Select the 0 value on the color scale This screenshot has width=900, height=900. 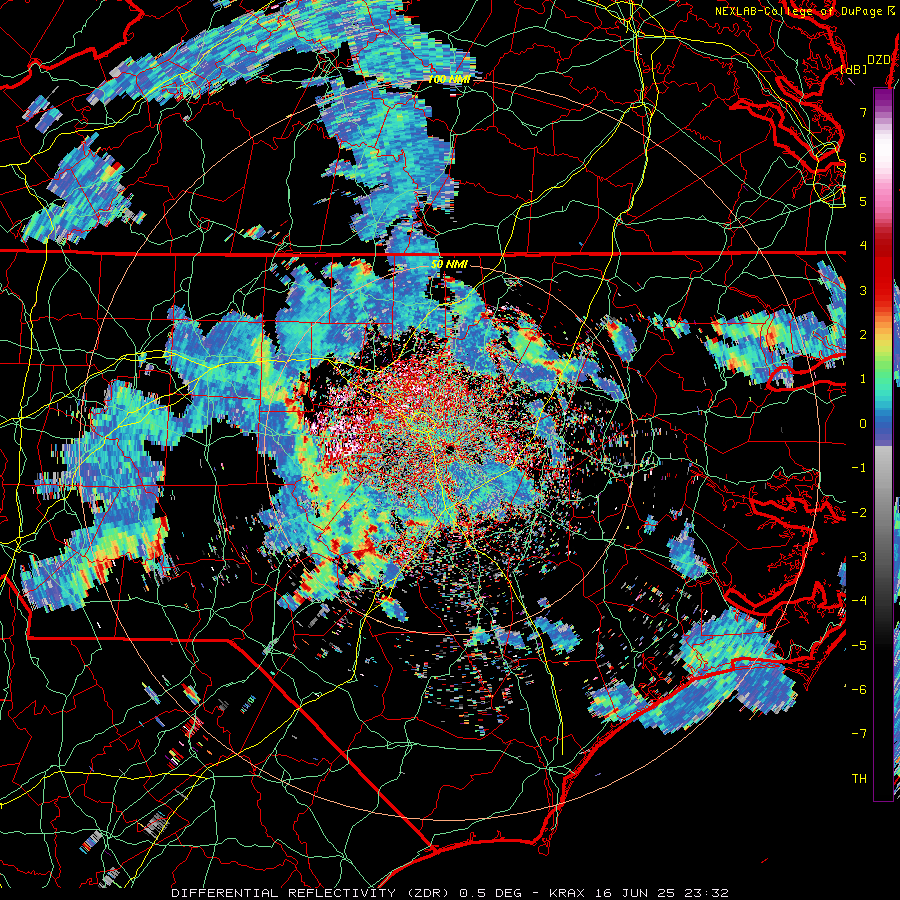(x=863, y=423)
